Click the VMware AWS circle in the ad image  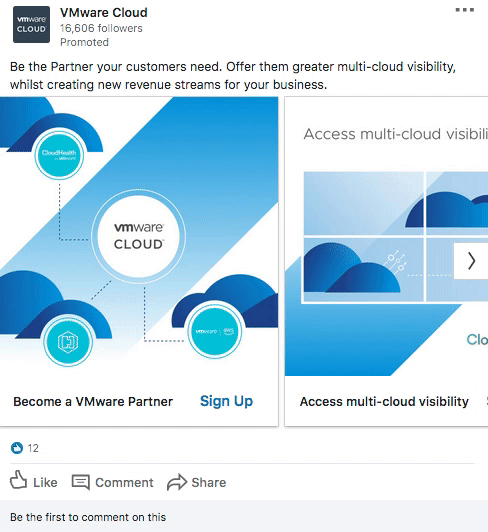coord(215,332)
